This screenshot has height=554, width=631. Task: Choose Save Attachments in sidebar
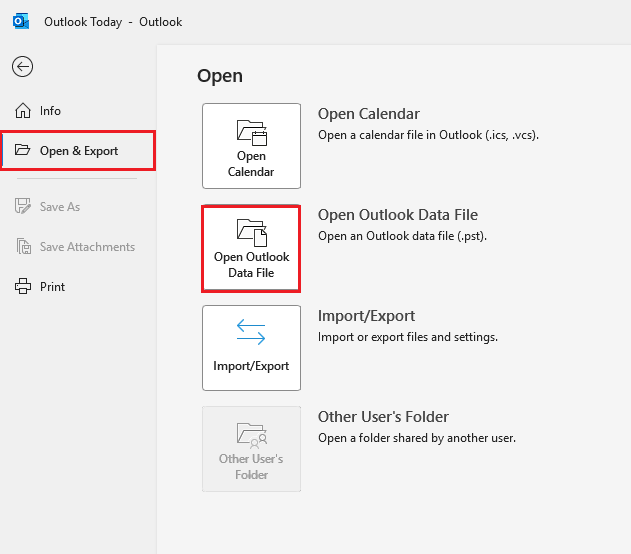point(78,247)
